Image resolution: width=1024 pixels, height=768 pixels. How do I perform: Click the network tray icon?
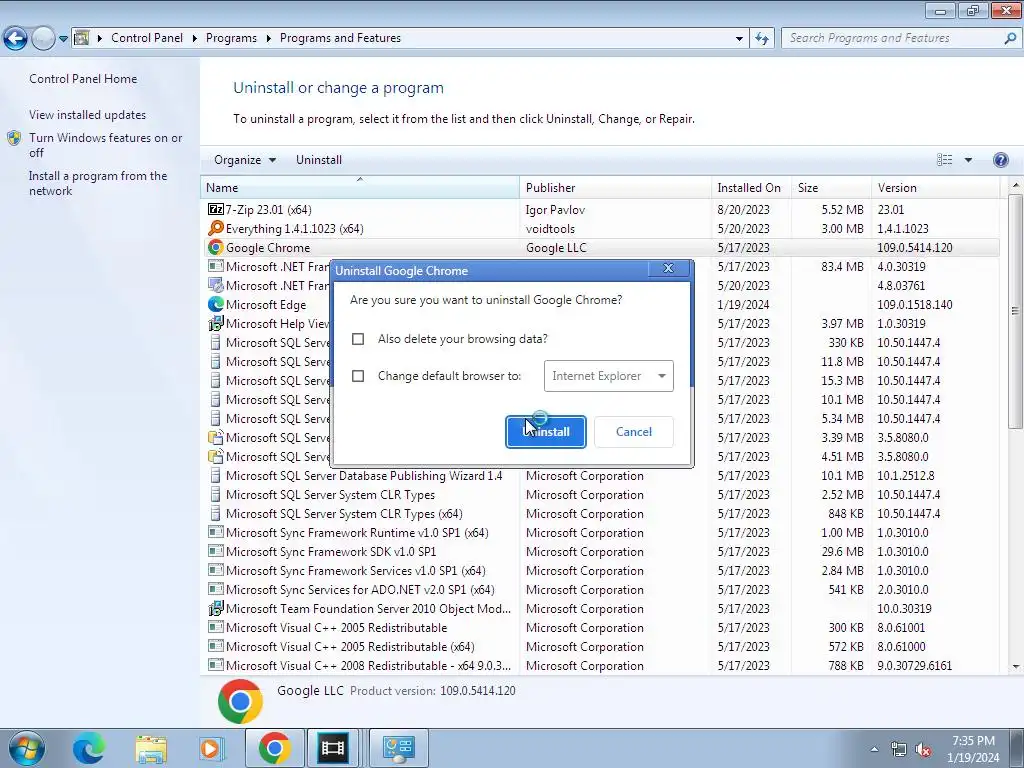pos(899,749)
